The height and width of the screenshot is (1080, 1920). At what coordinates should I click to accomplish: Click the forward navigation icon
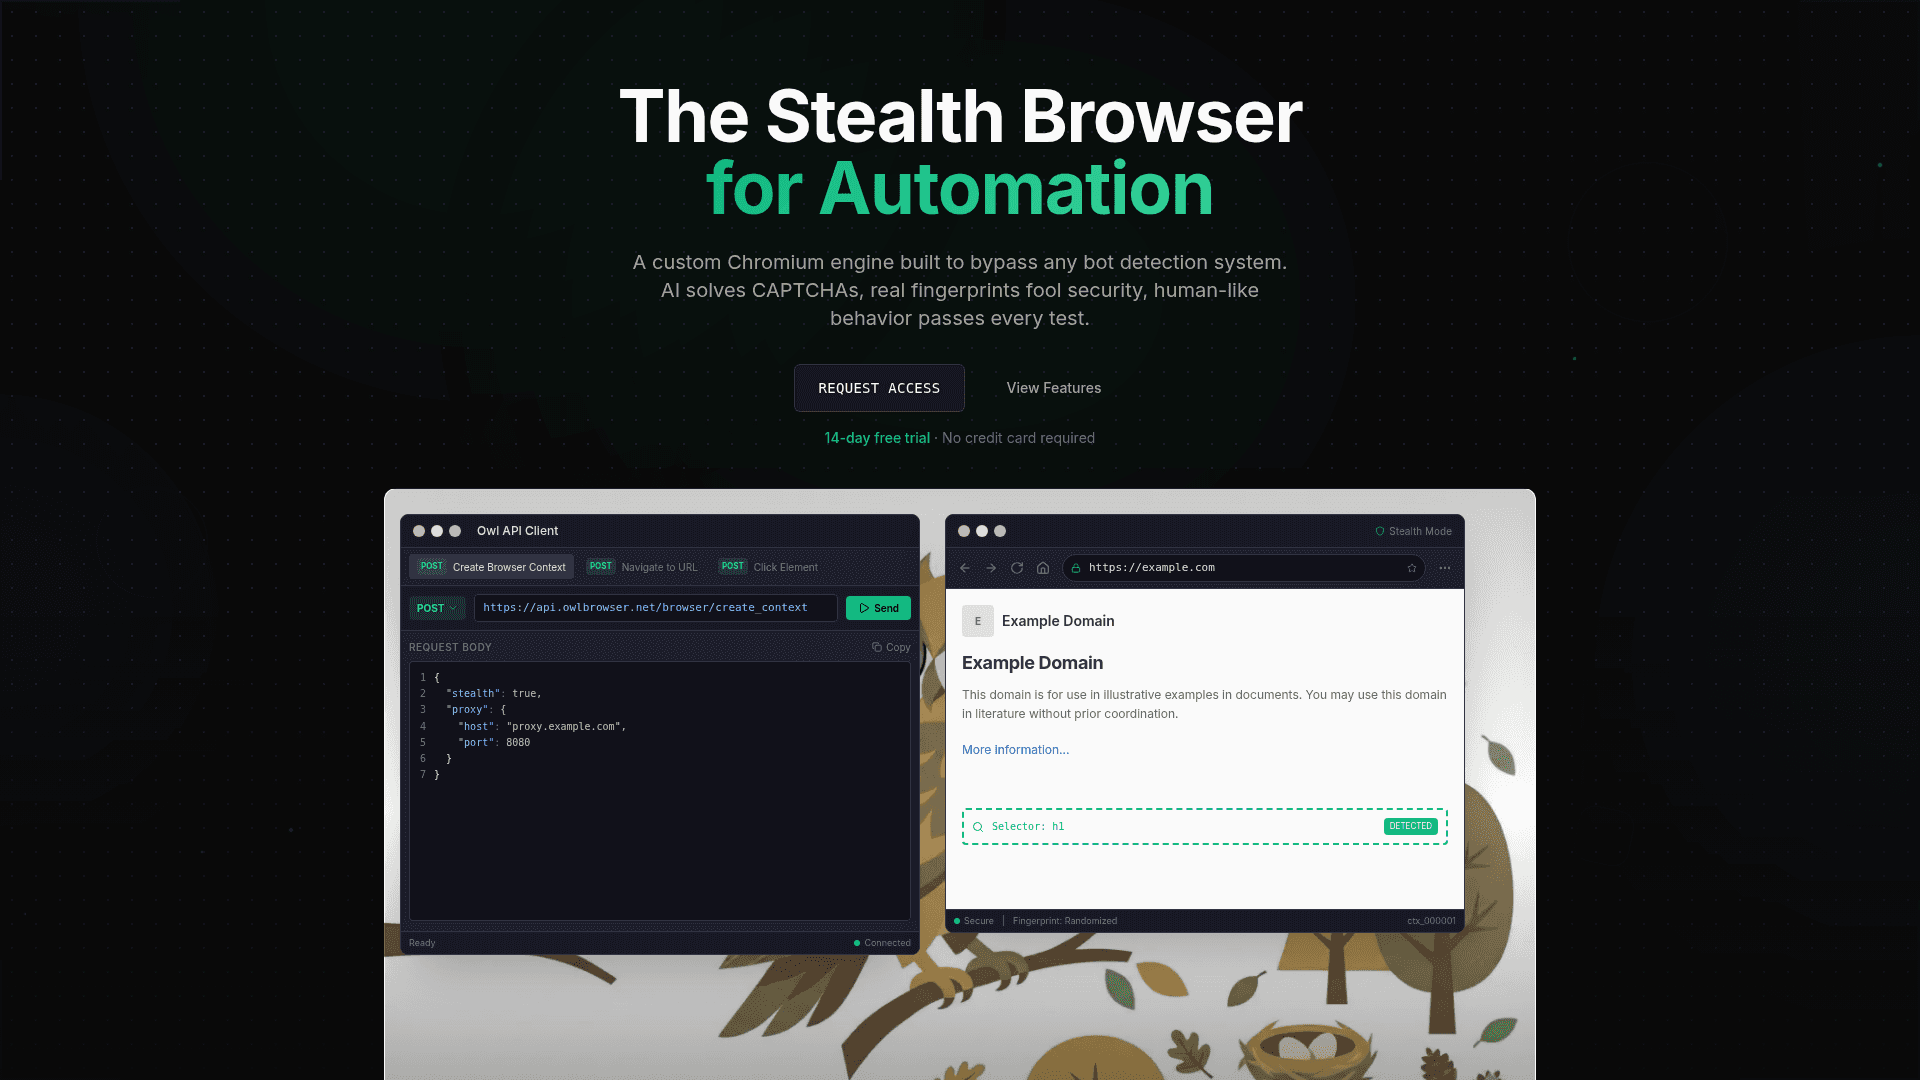(990, 567)
